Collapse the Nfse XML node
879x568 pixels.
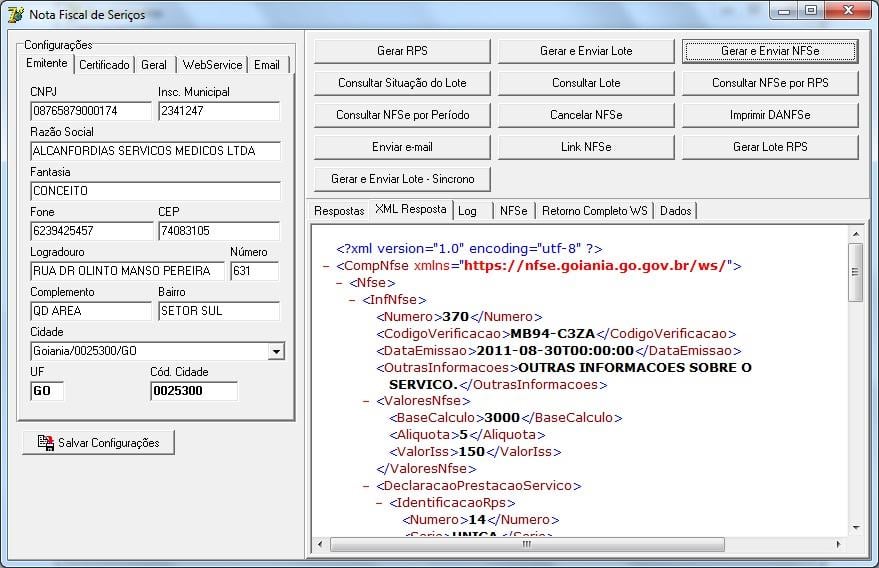[x=339, y=283]
